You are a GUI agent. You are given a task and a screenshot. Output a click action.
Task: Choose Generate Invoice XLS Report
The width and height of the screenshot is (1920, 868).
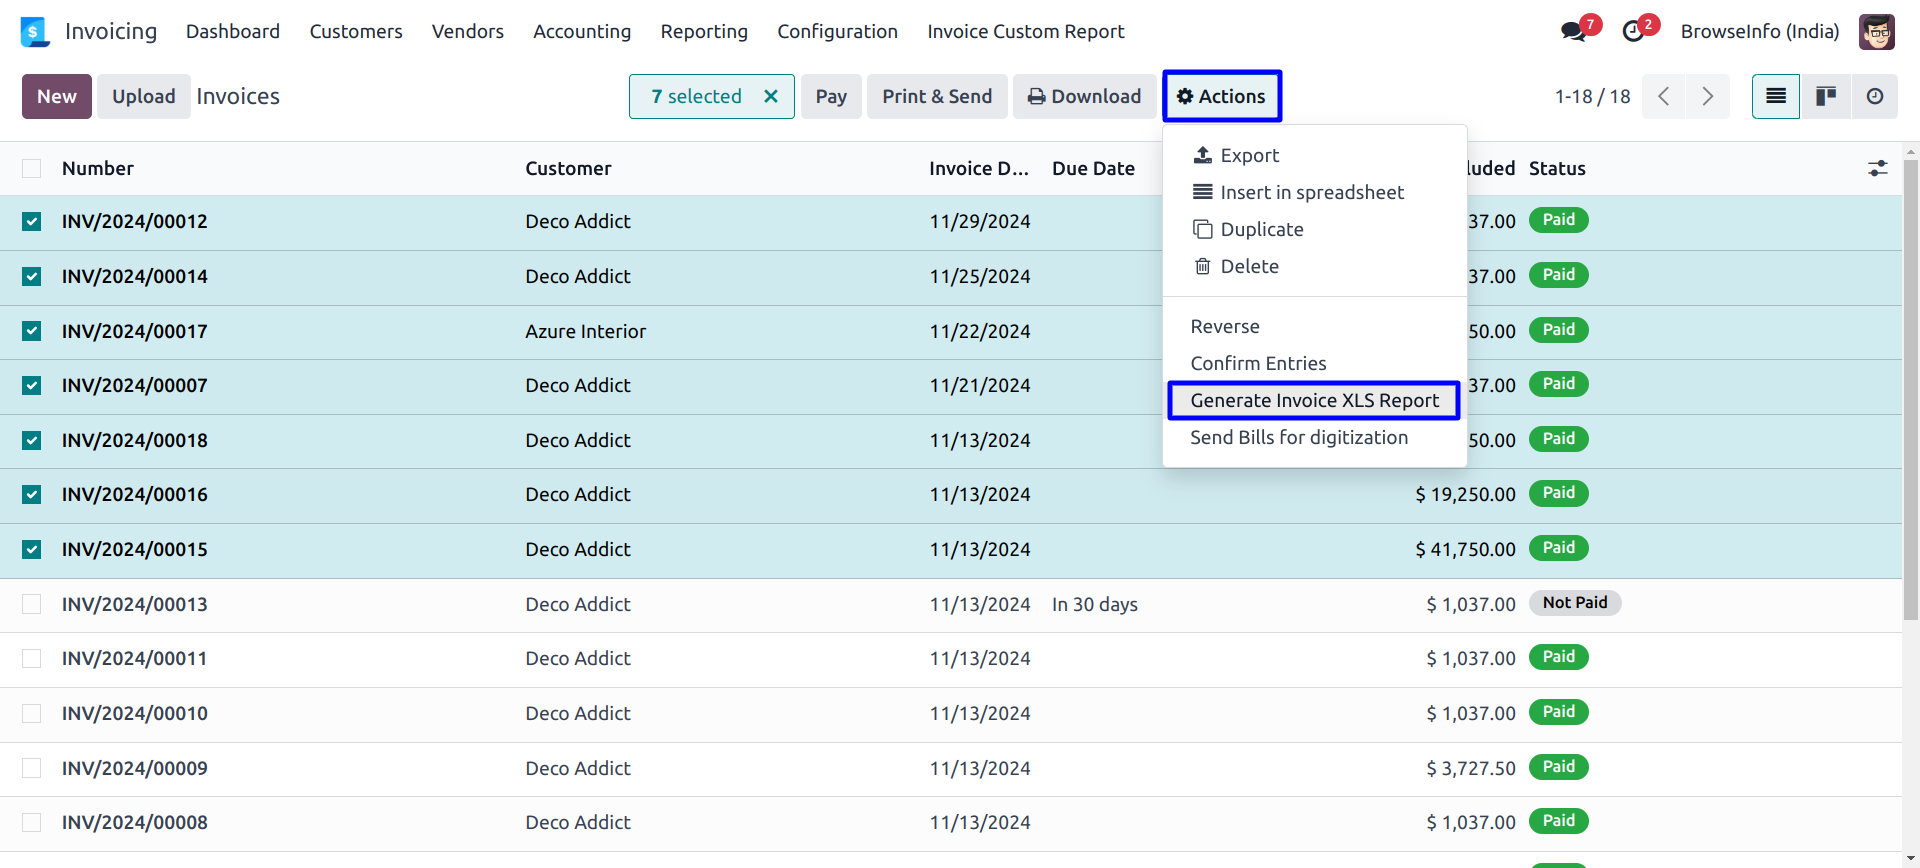click(x=1314, y=401)
